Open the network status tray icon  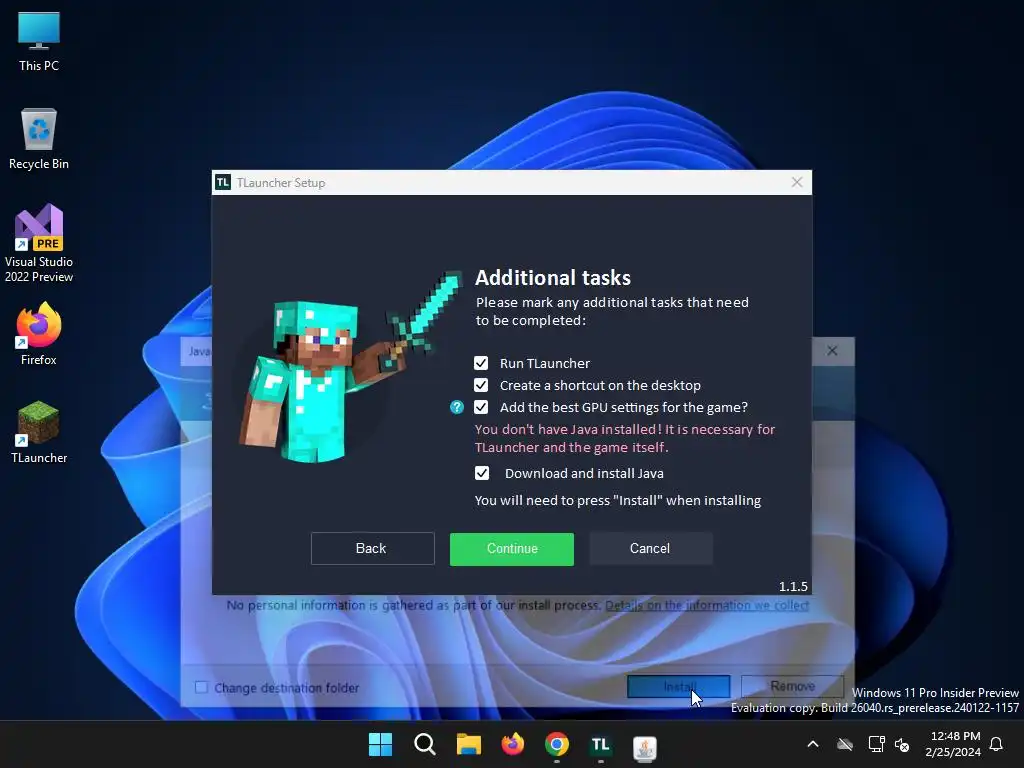pos(876,744)
